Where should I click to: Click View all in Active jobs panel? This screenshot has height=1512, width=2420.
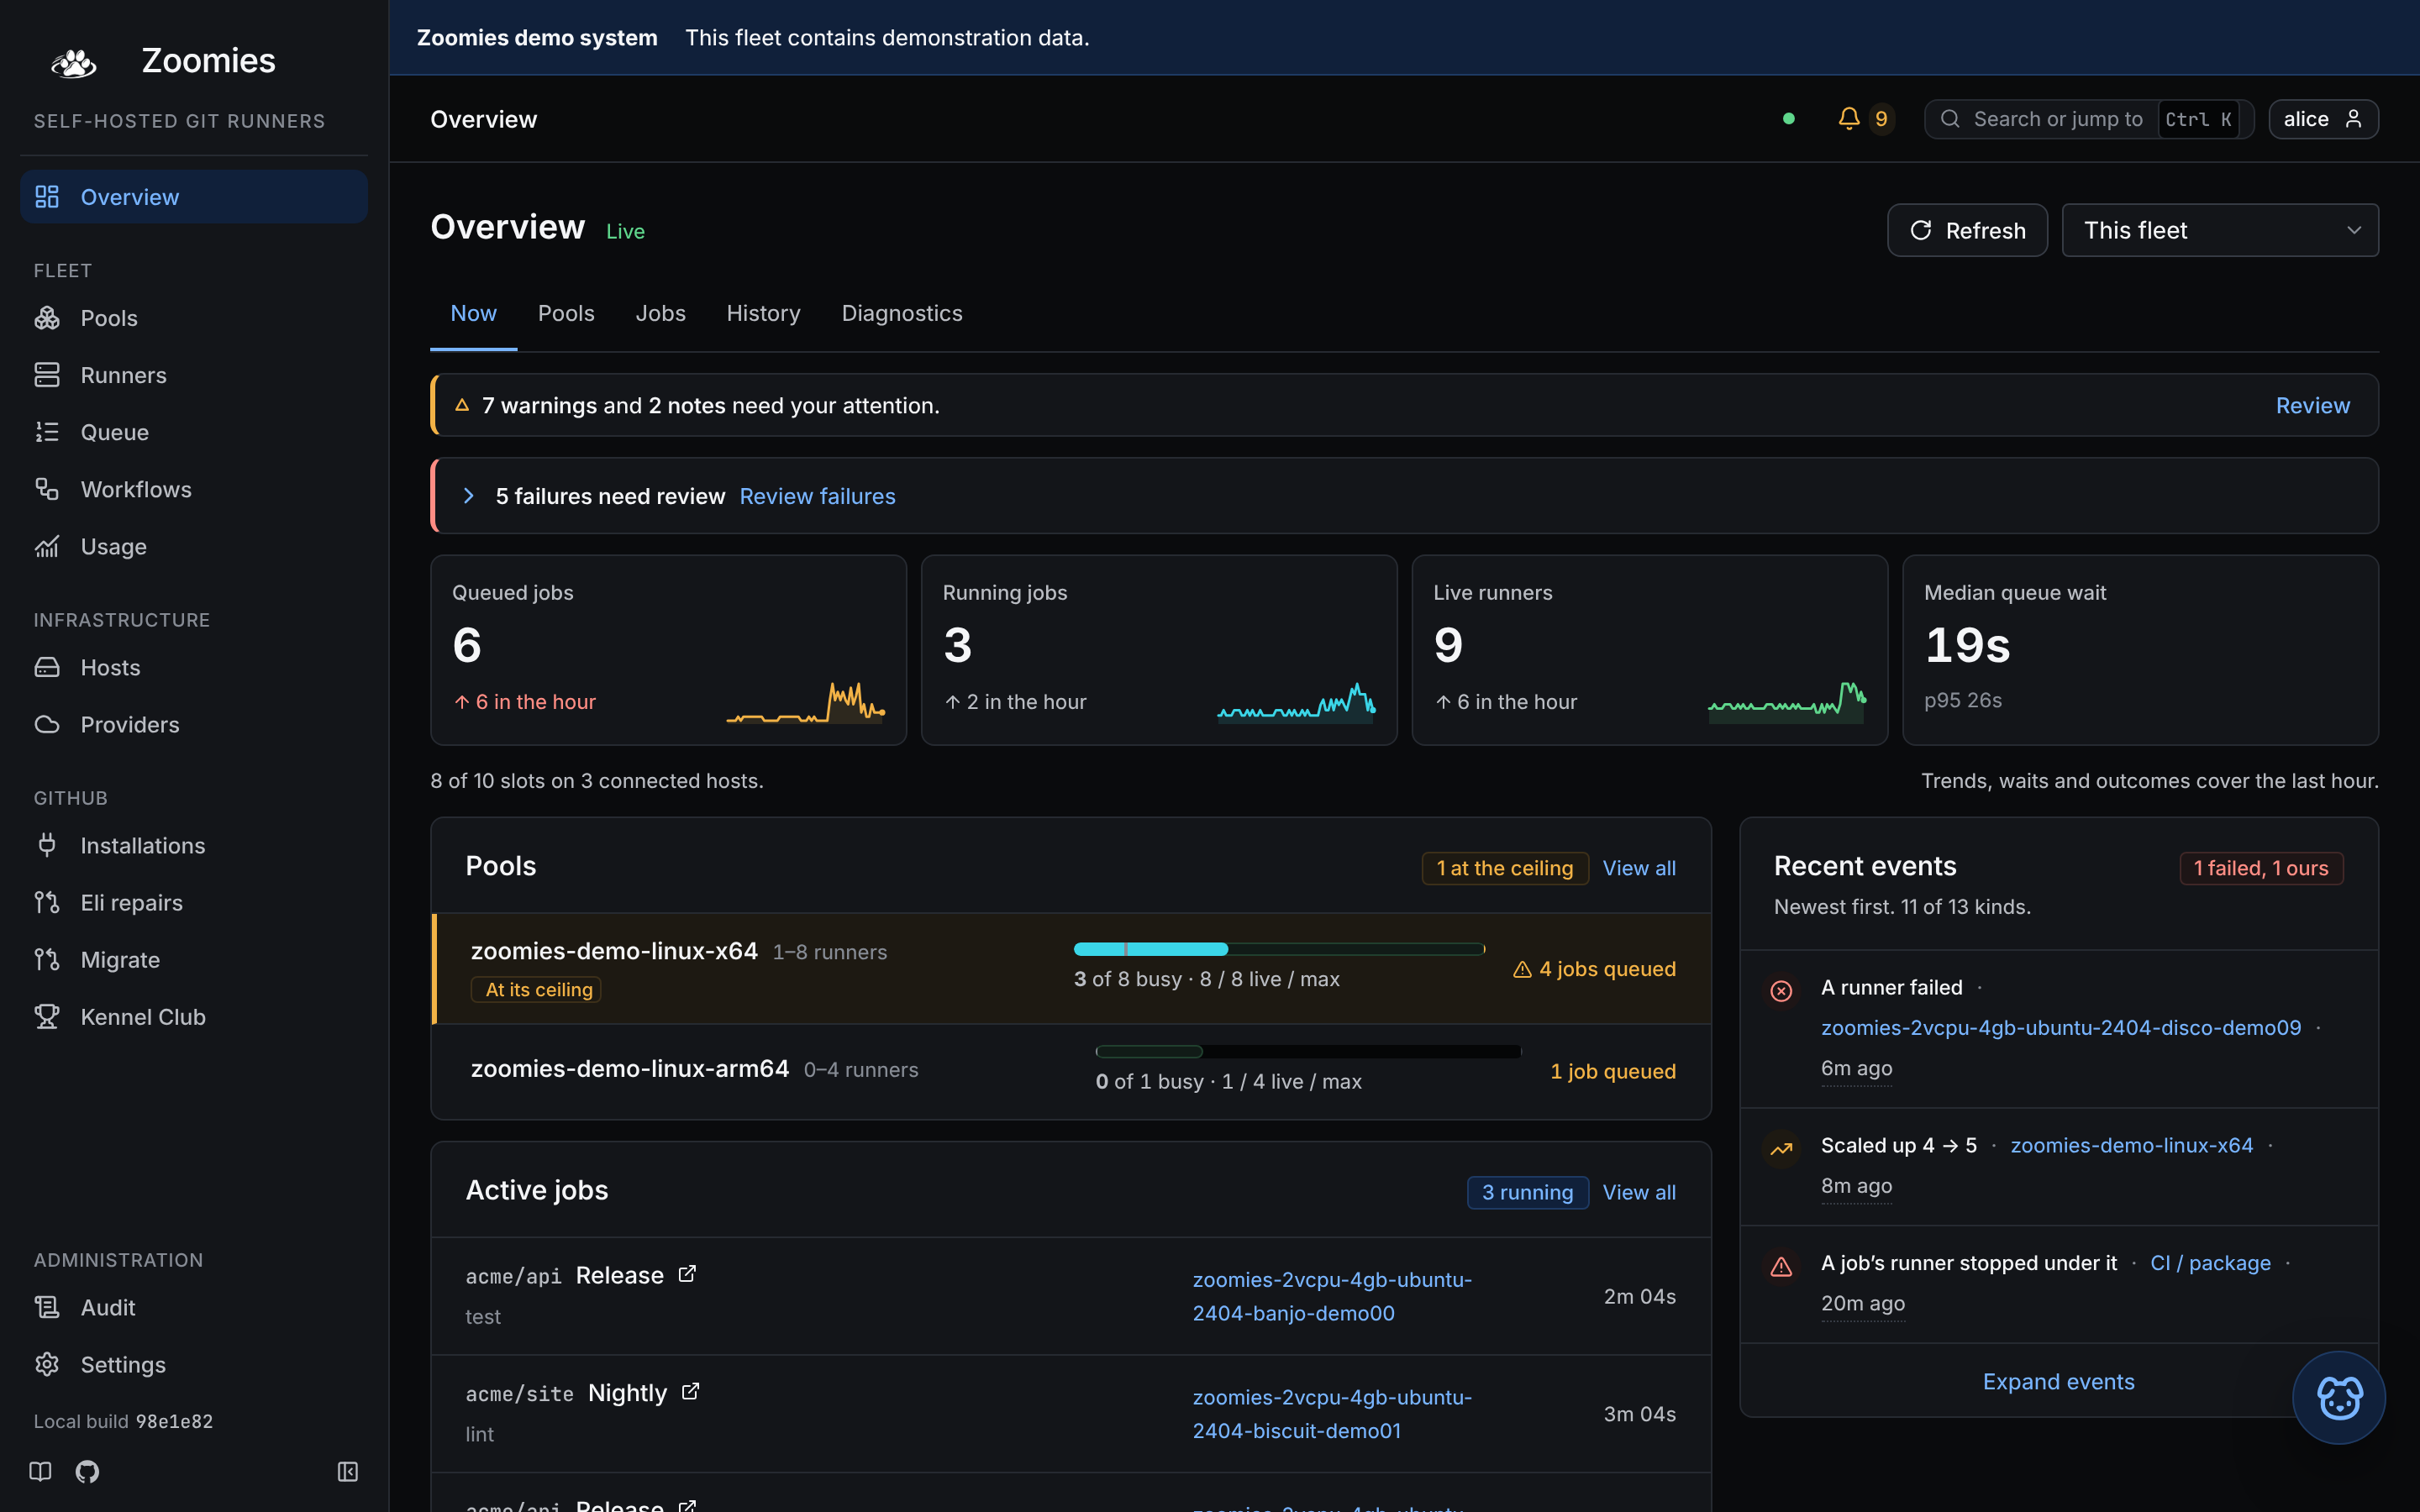[x=1639, y=1192]
